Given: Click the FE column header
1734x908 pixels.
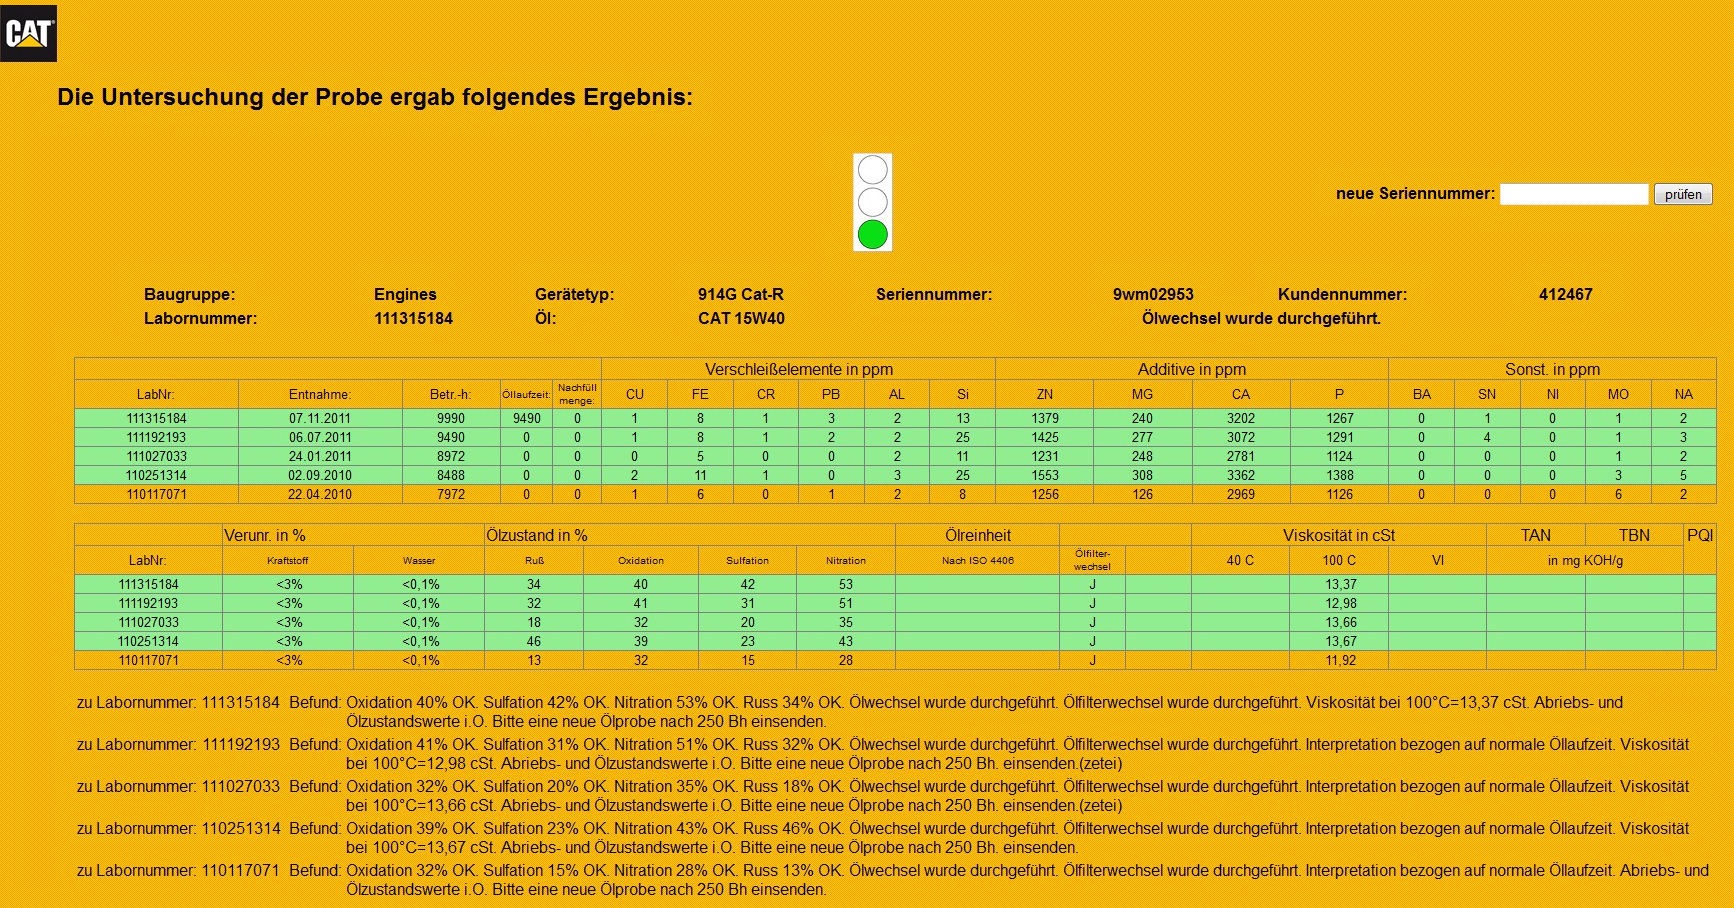Looking at the screenshot, I should pos(700,394).
